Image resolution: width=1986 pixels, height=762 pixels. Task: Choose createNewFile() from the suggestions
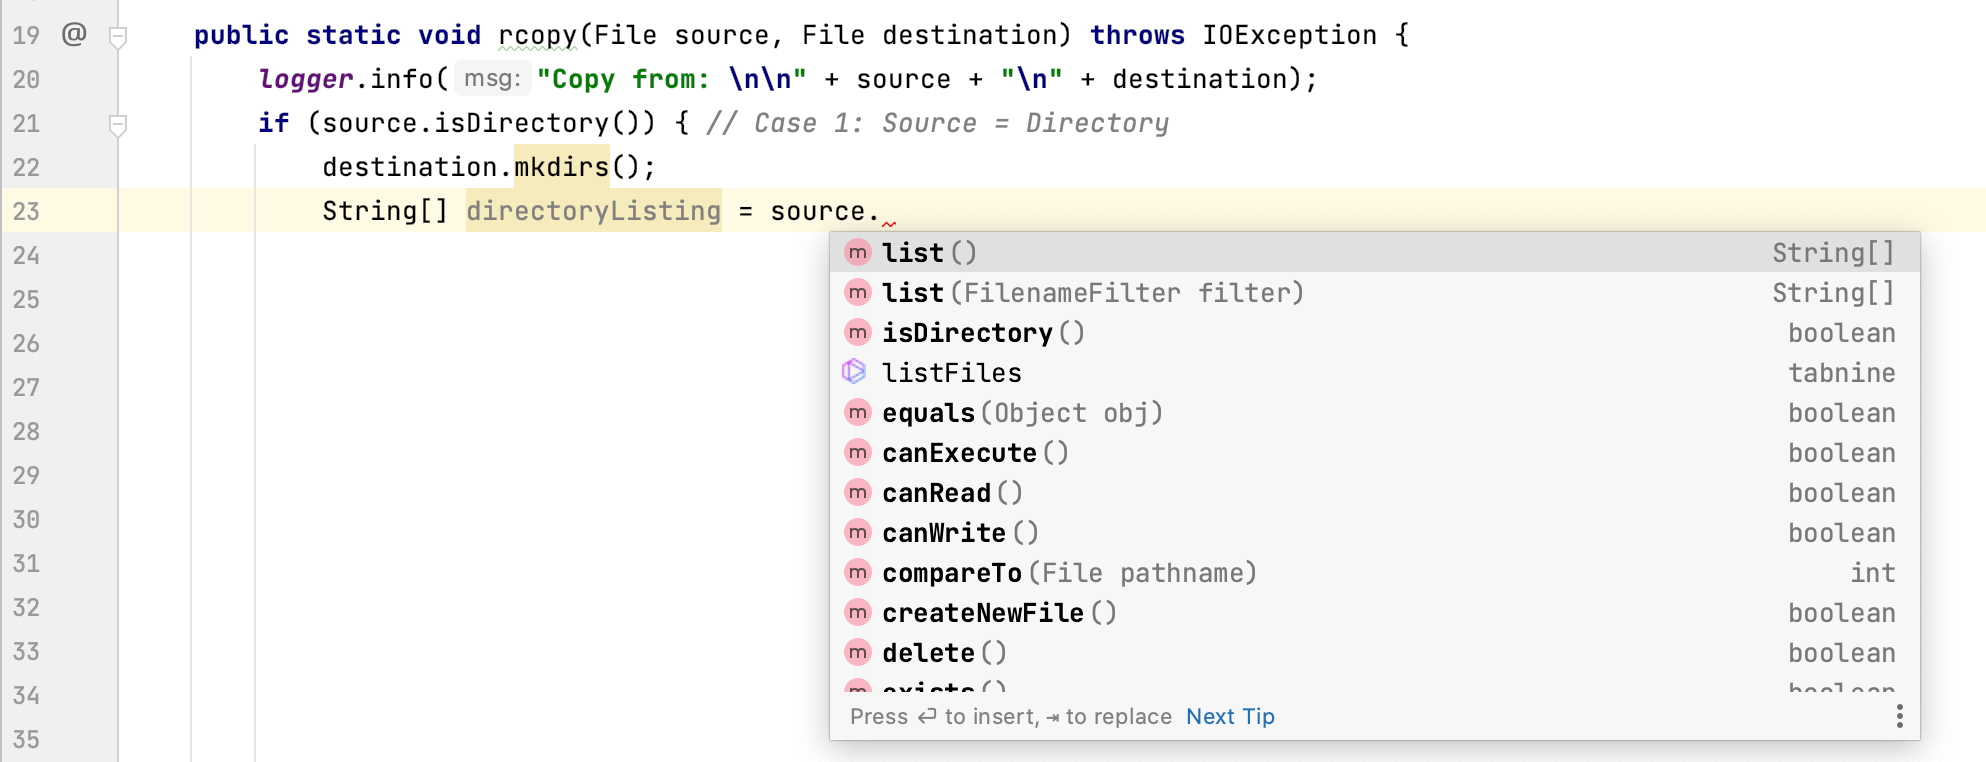tap(998, 613)
